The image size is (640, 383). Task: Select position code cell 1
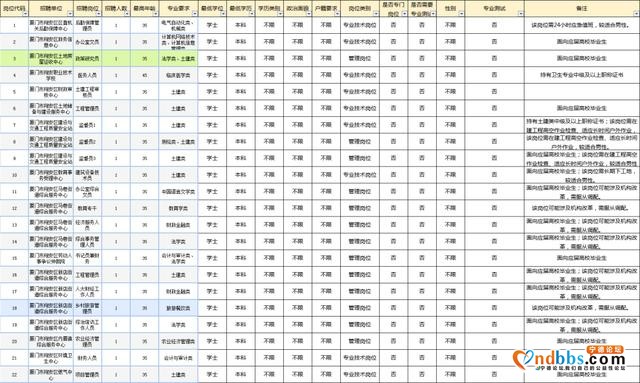point(14,25)
